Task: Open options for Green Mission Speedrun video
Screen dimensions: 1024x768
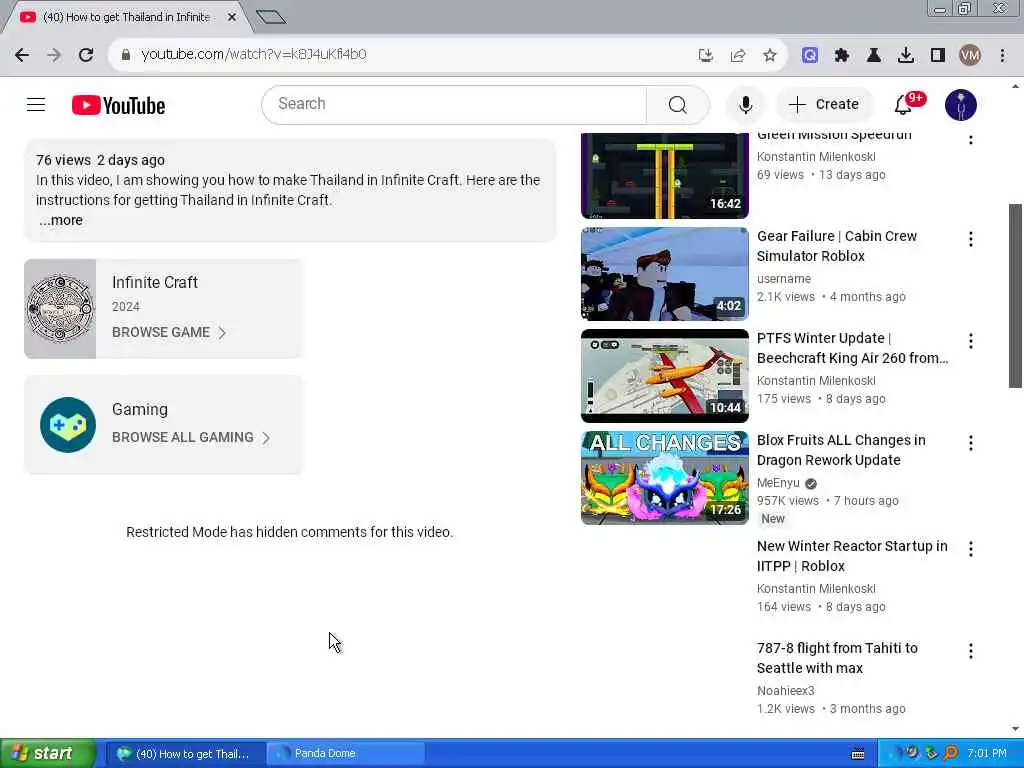Action: tap(970, 138)
